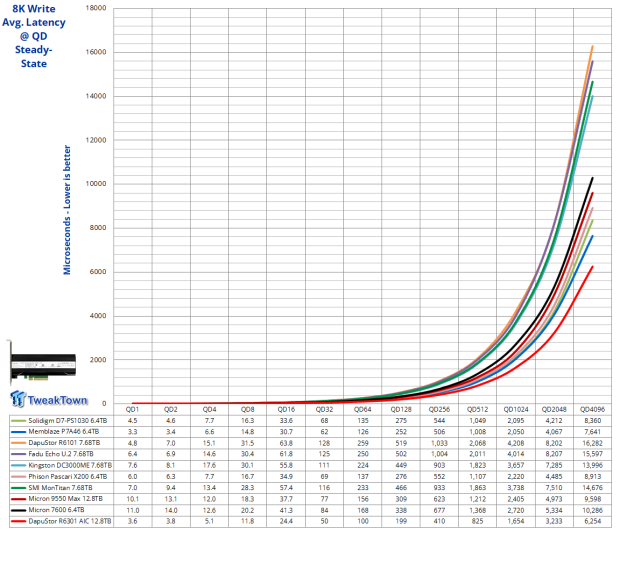Click the Micron 7600 black legend marker

[x=18, y=510]
